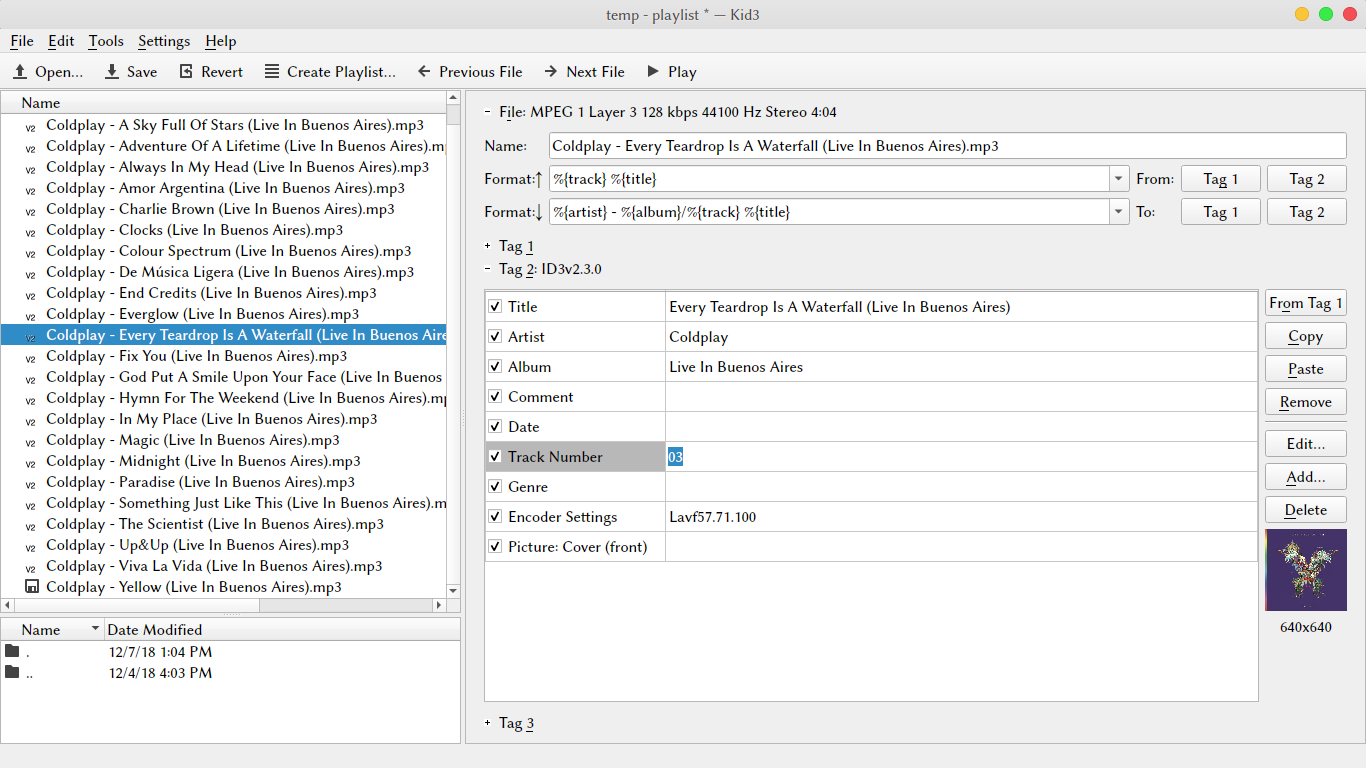Collapse the Tag 2 section

point(487,269)
